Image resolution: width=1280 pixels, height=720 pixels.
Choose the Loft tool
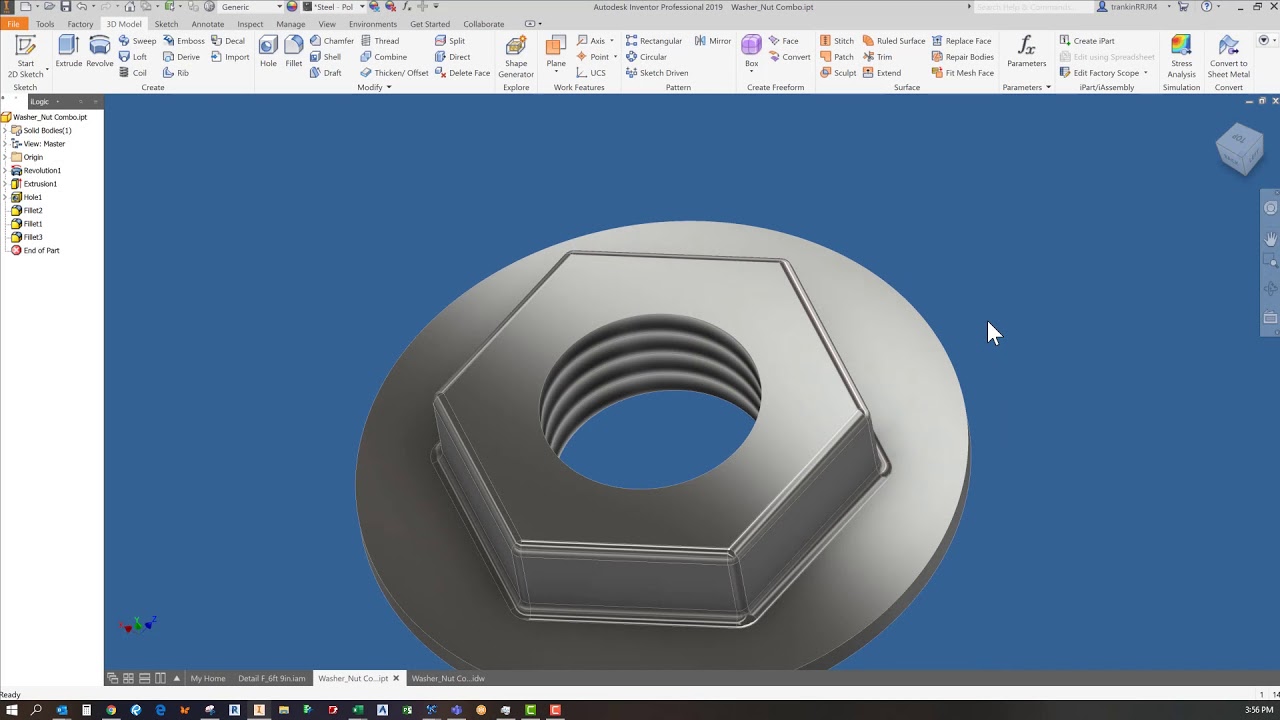pyautogui.click(x=133, y=57)
